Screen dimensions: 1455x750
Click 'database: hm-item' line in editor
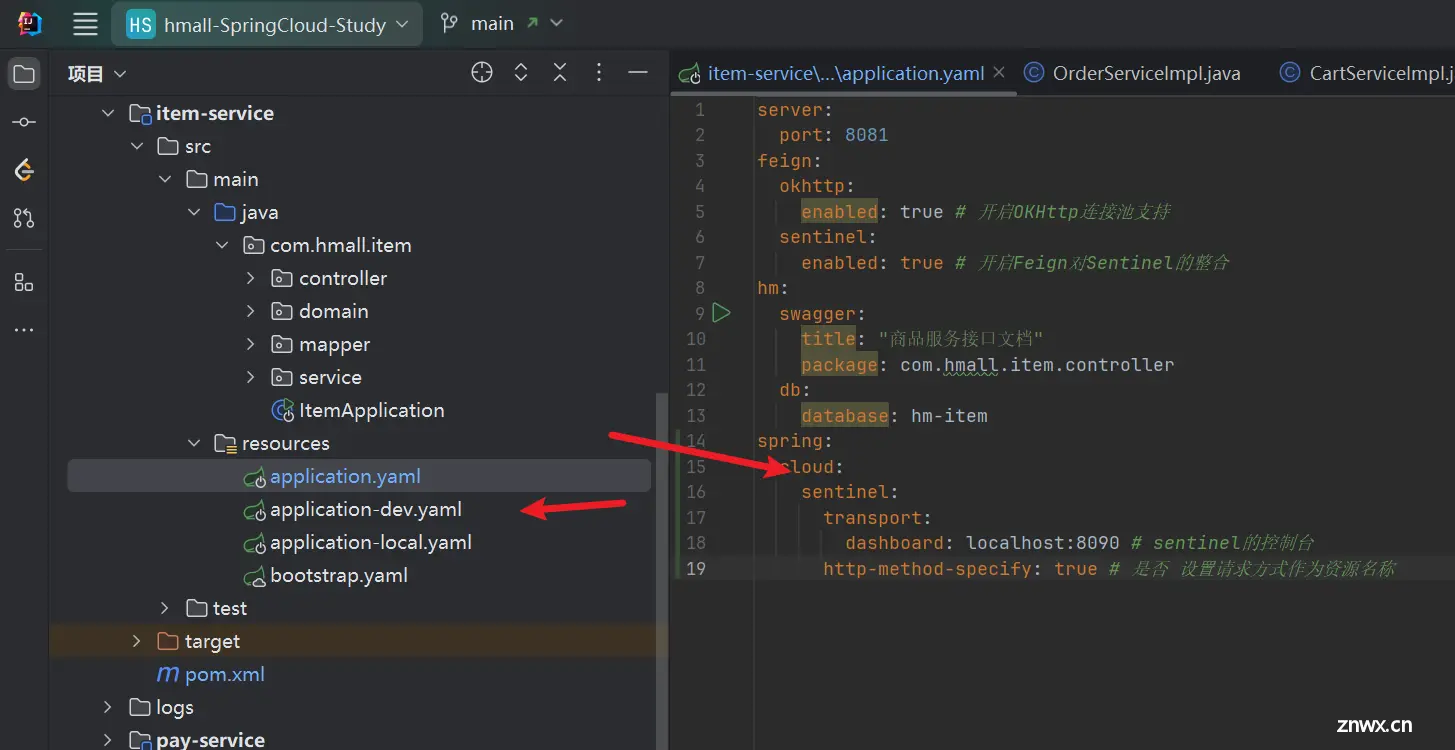[894, 416]
